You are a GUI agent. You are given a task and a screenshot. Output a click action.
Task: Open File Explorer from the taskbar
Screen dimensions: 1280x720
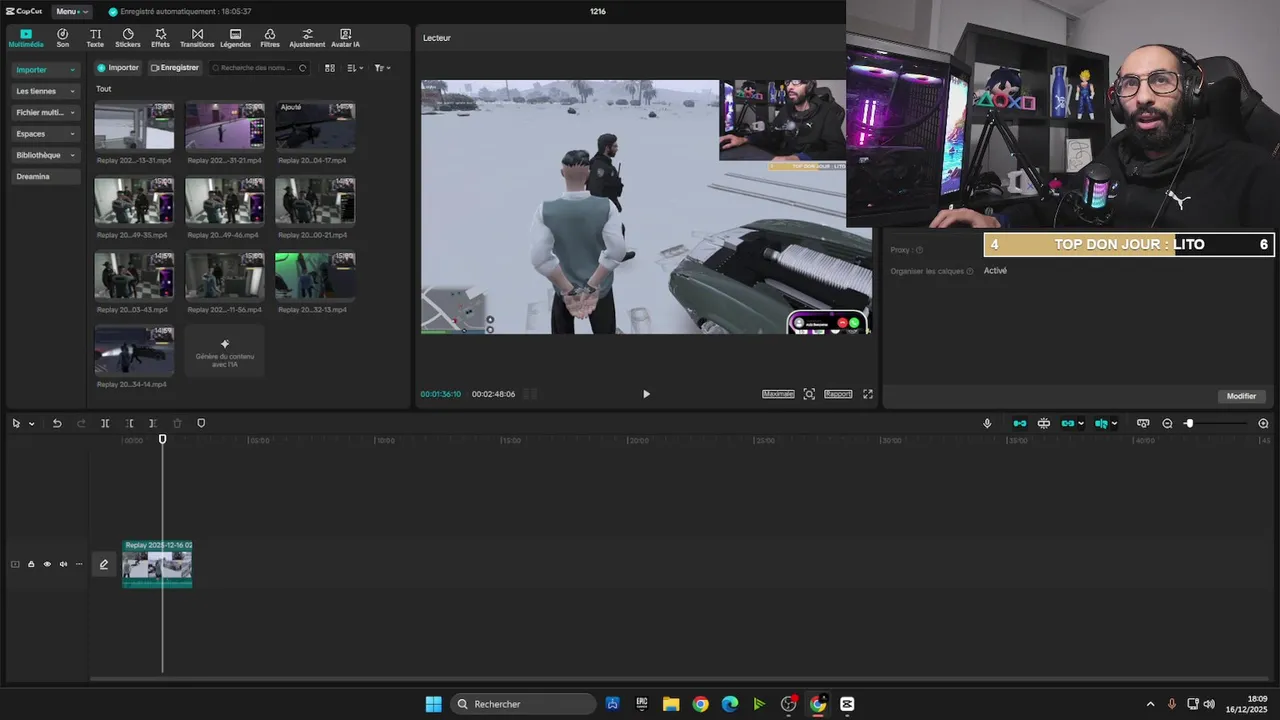pyautogui.click(x=671, y=704)
